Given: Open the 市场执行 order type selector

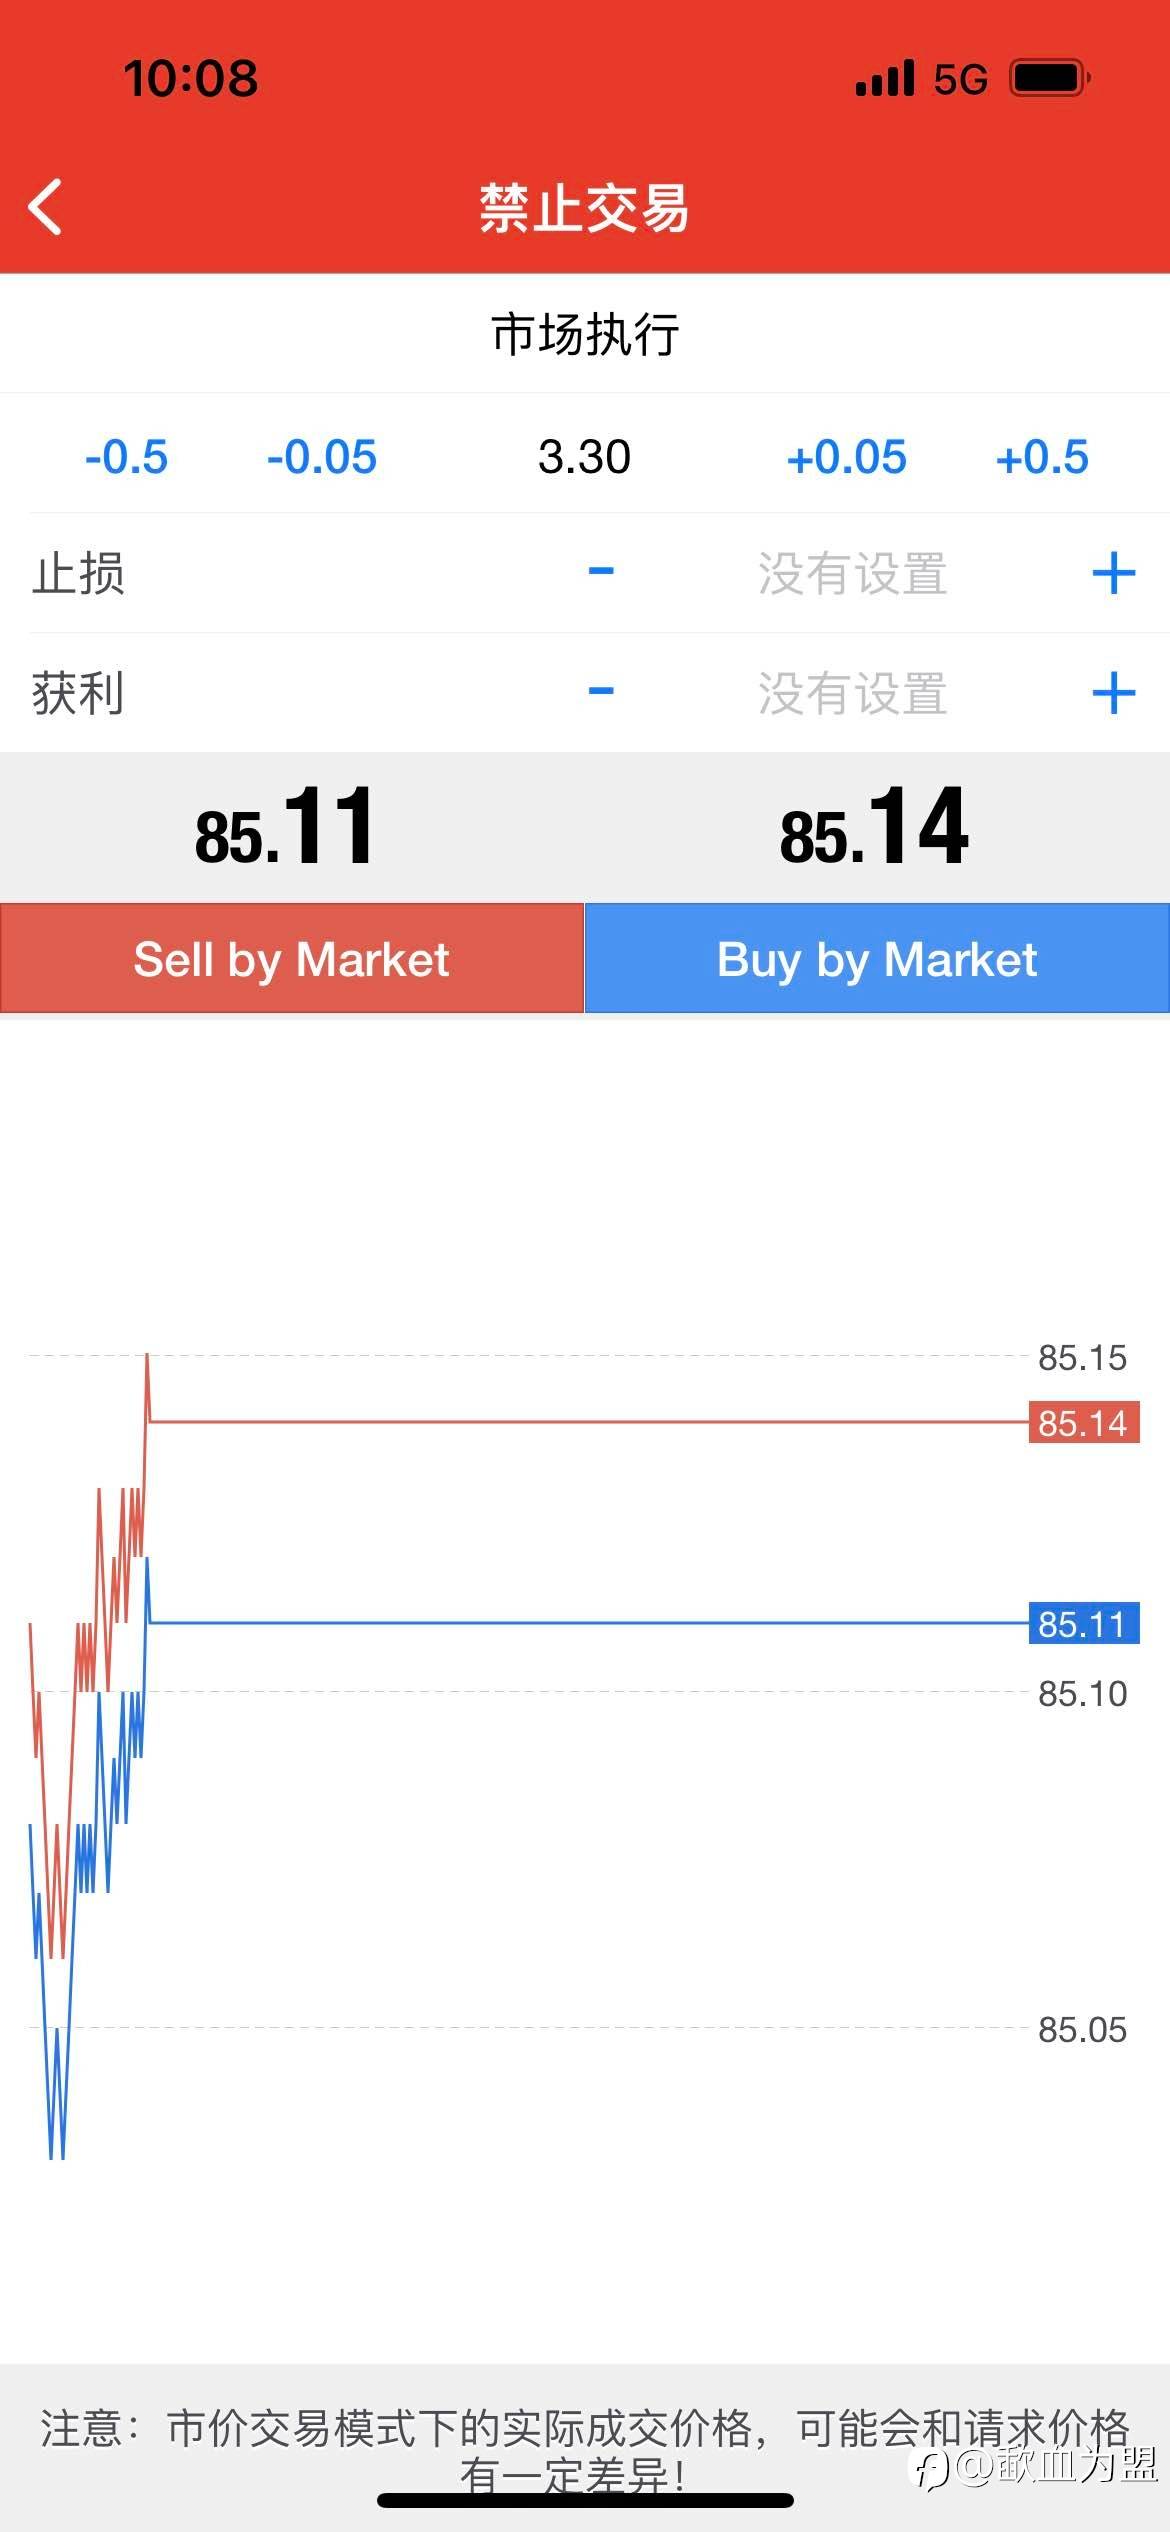Looking at the screenshot, I should pyautogui.click(x=585, y=334).
